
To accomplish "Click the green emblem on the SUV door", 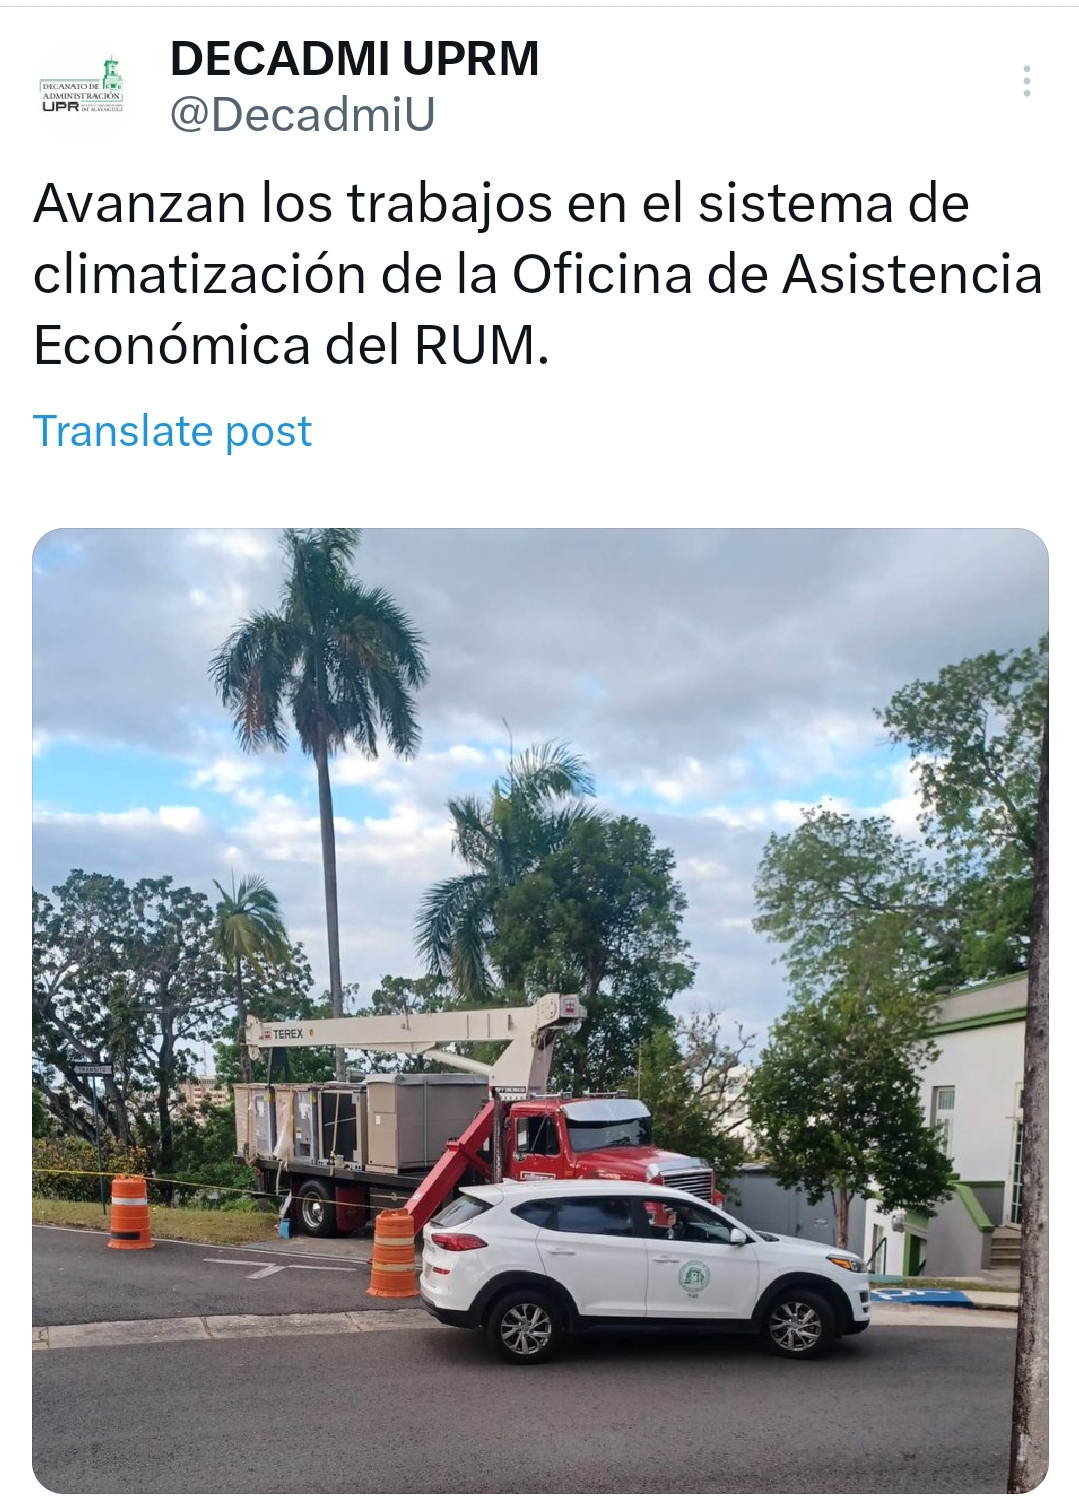I will (693, 1277).
